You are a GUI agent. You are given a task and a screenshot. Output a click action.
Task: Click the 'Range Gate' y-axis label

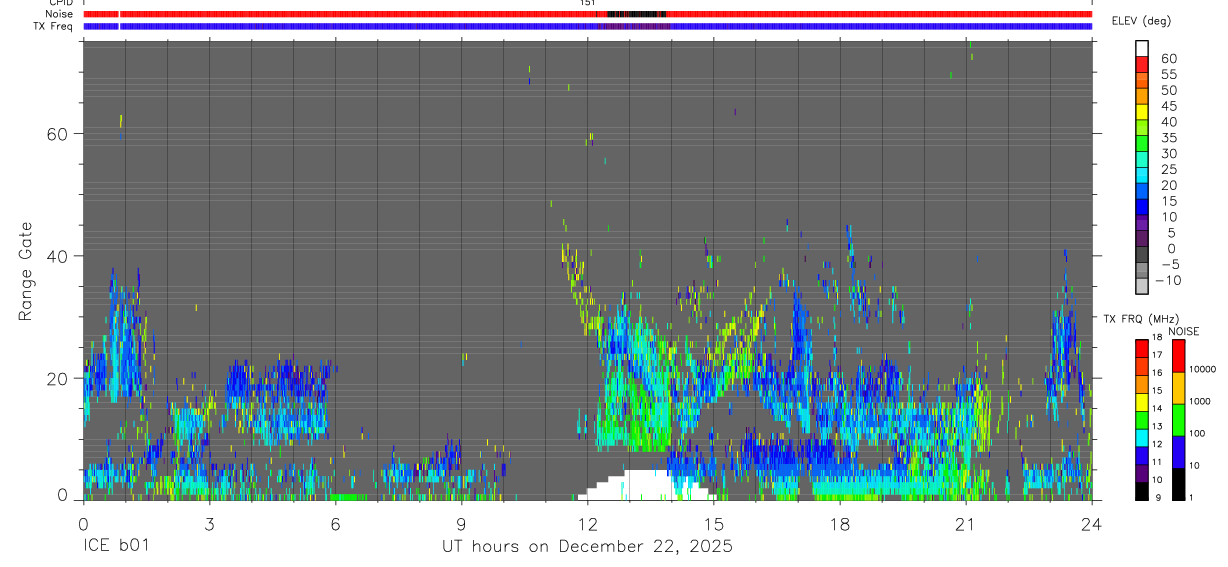click(25, 270)
